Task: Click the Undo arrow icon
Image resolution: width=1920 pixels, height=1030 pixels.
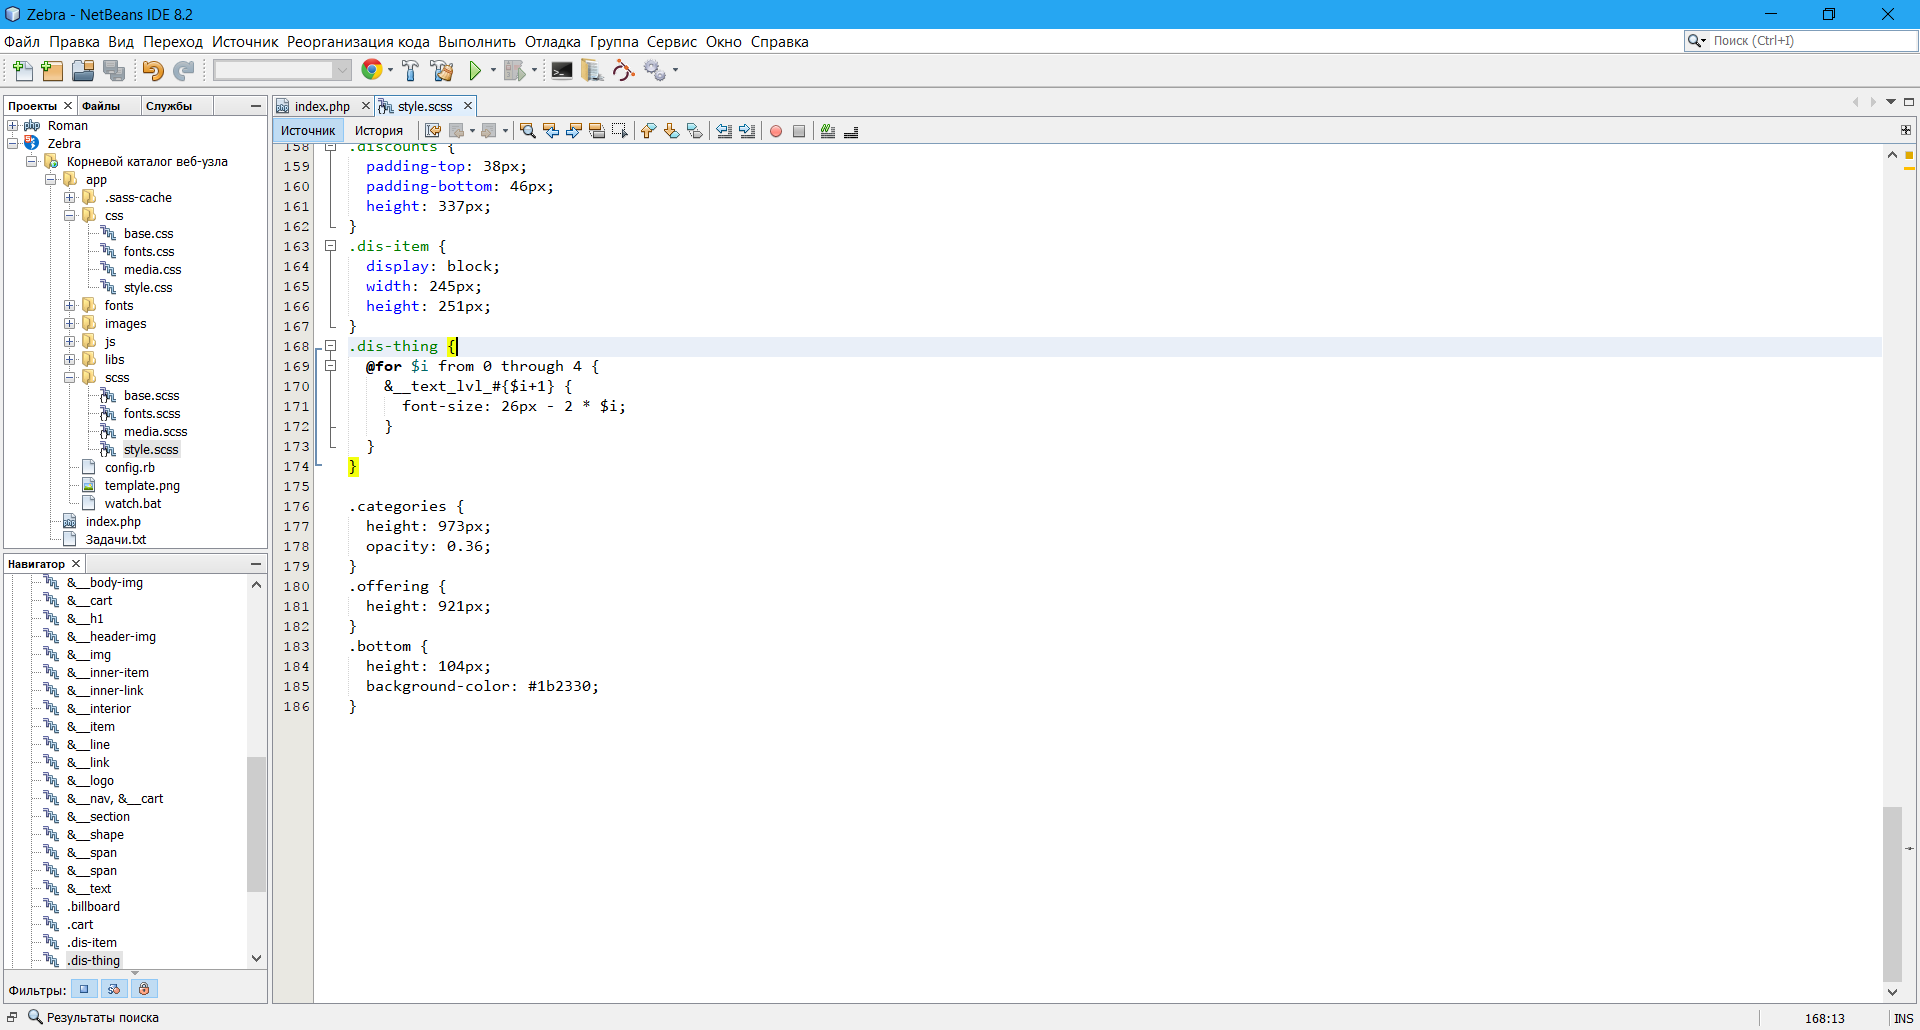Action: point(153,70)
